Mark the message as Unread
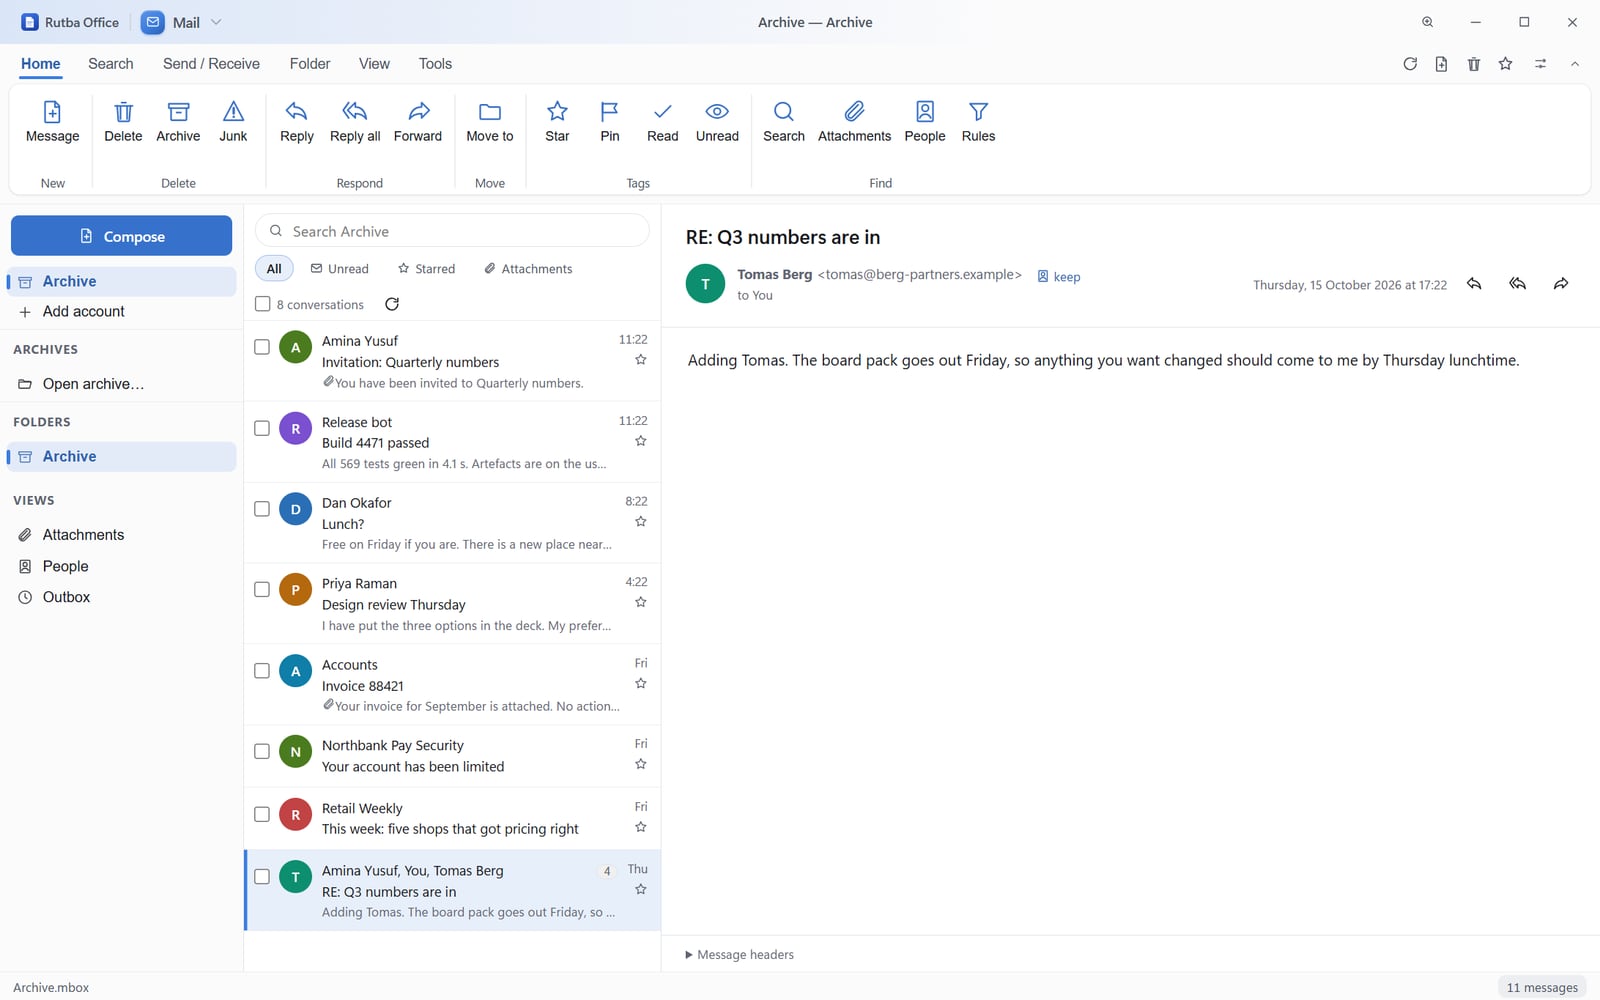 coord(717,122)
